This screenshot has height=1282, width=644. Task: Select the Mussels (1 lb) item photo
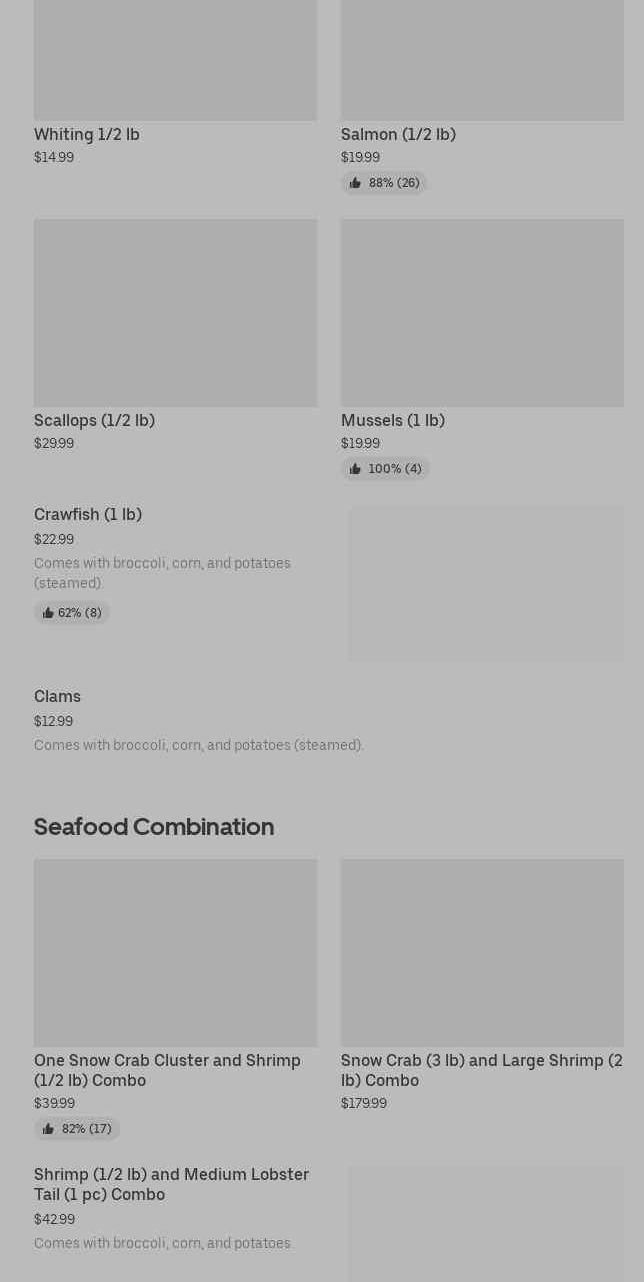(x=482, y=313)
